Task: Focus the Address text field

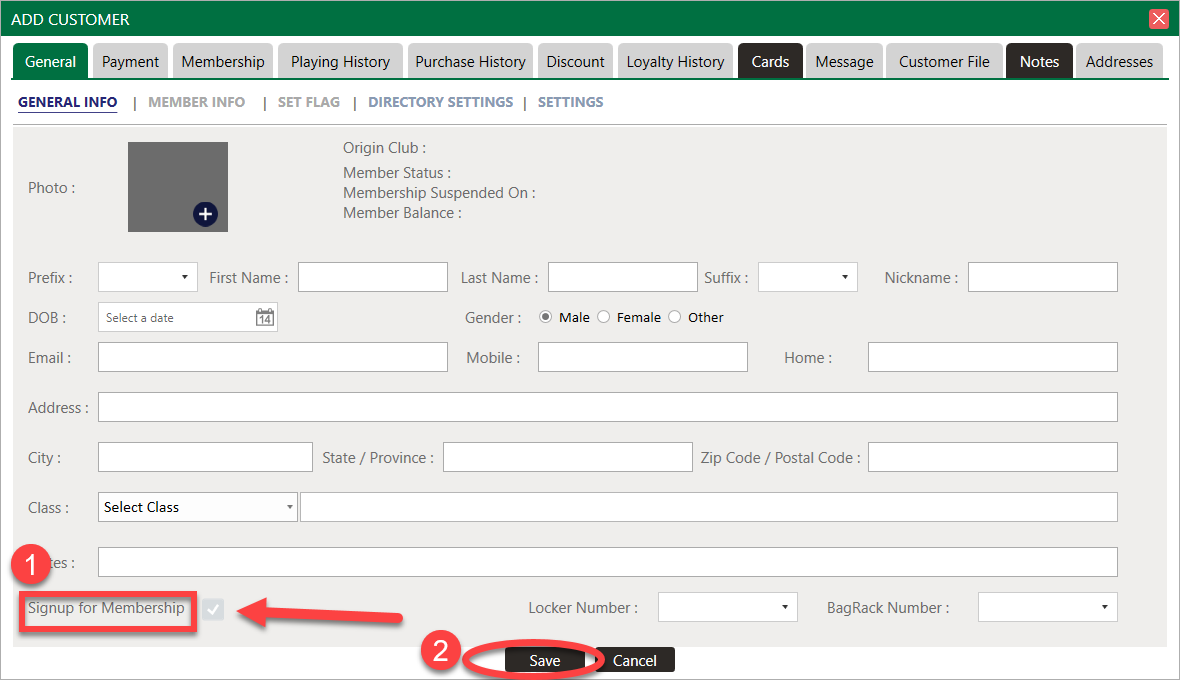Action: [607, 407]
